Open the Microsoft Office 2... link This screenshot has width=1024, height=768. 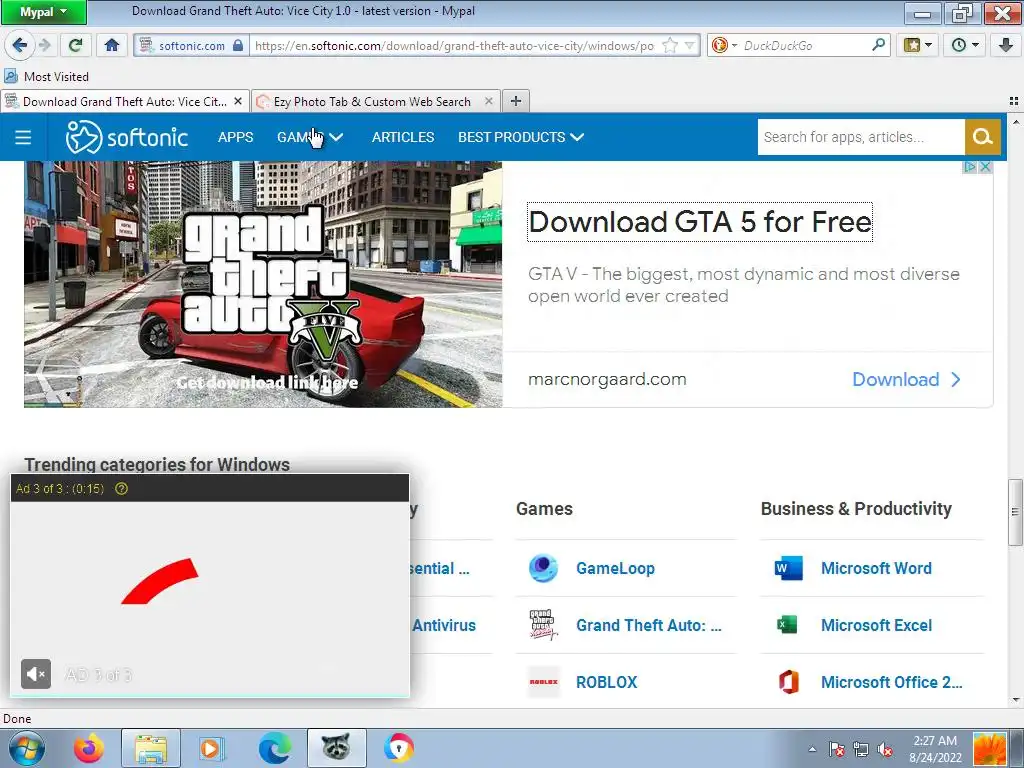[x=891, y=682]
